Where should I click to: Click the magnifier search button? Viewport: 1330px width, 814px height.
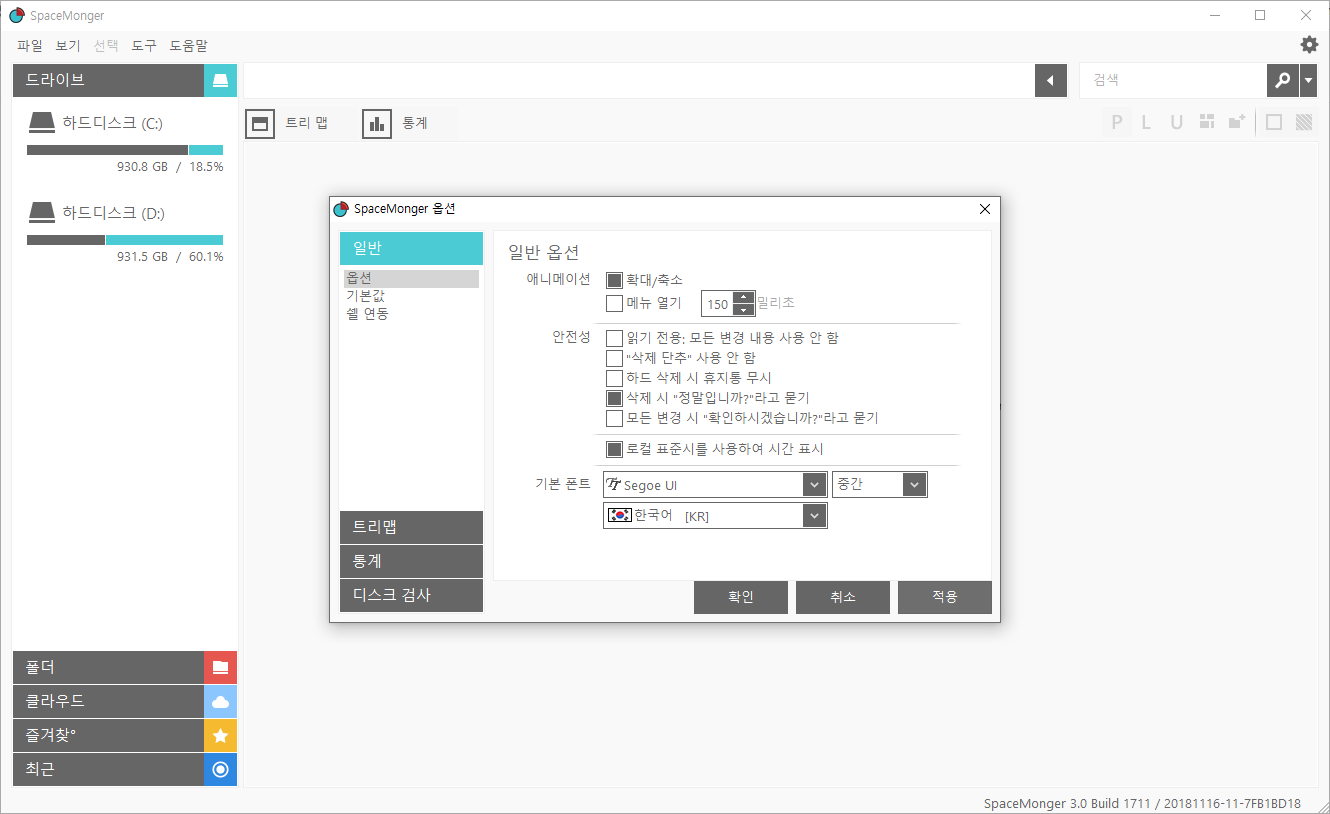1283,80
